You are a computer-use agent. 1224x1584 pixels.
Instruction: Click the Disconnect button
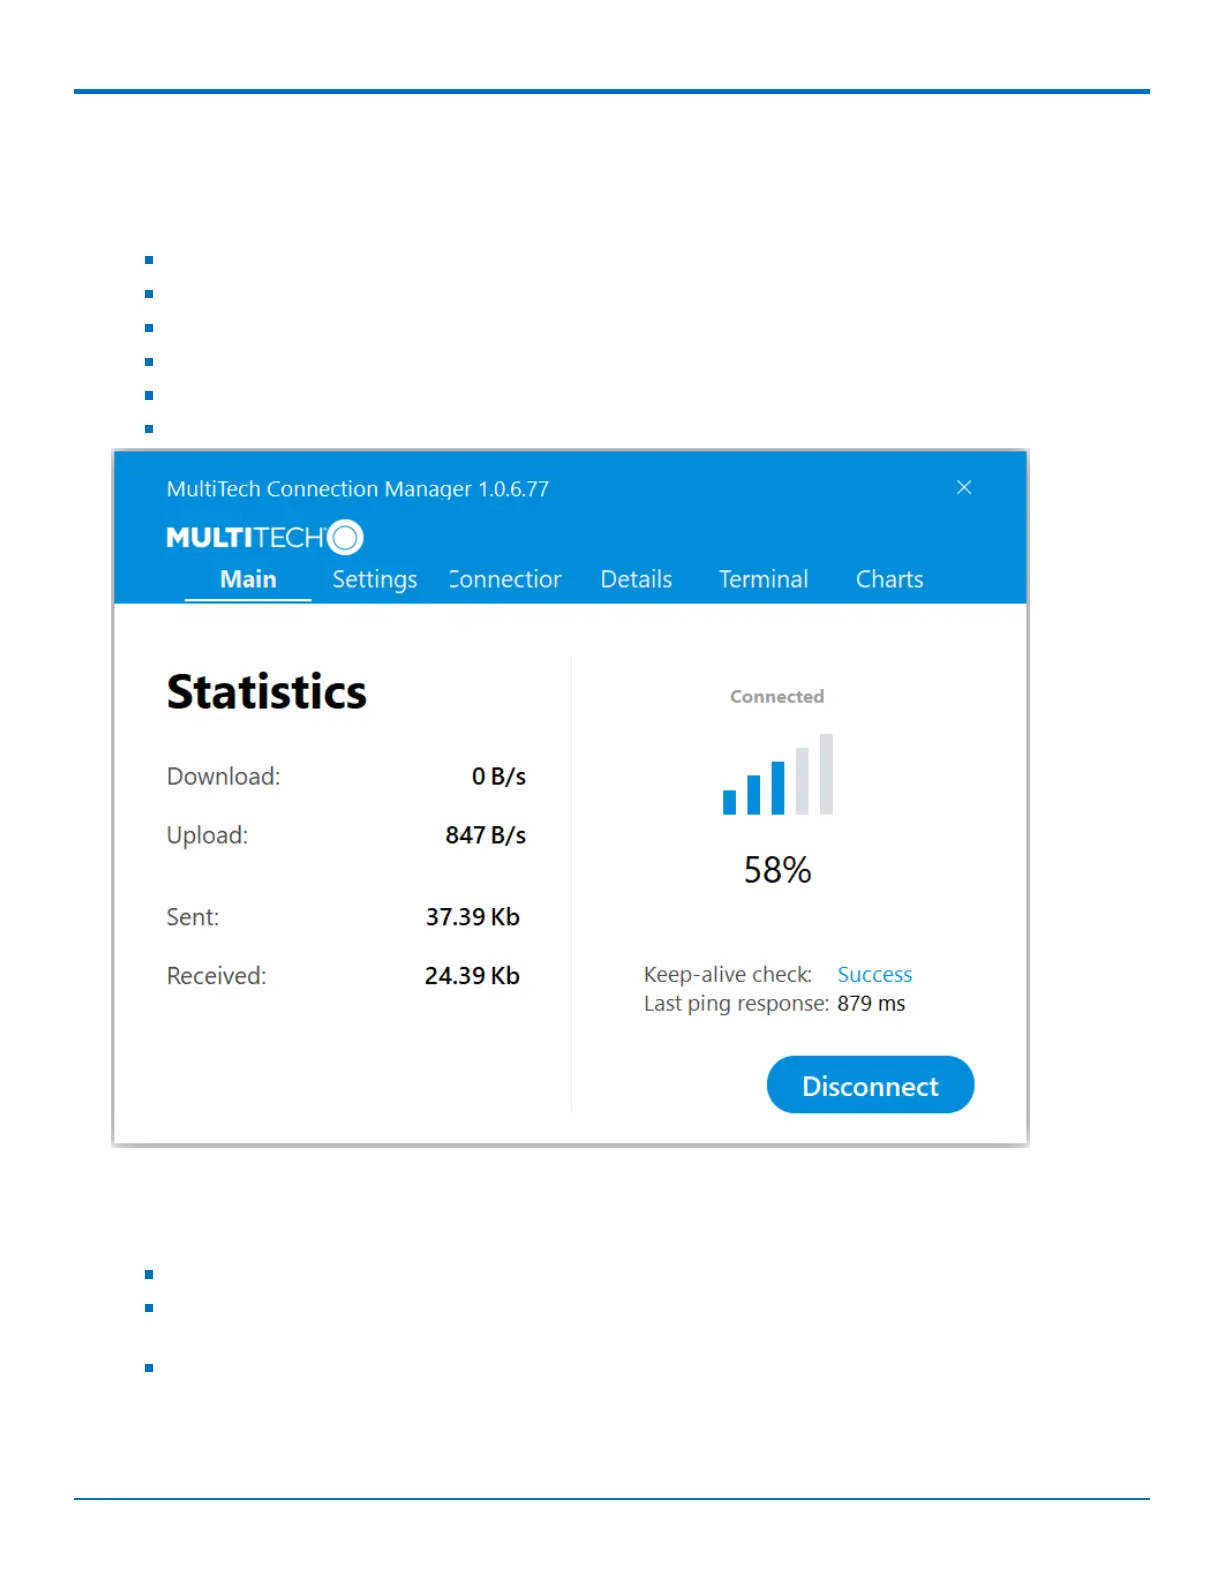pyautogui.click(x=870, y=1085)
